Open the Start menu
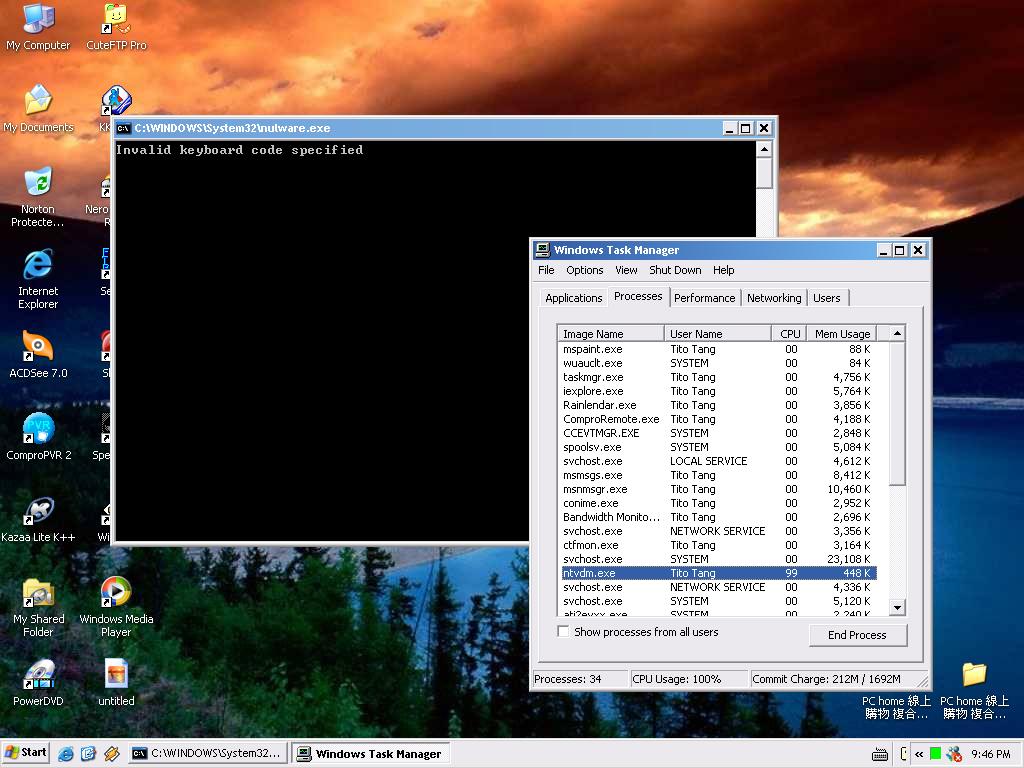The width and height of the screenshot is (1024, 768). coord(24,753)
